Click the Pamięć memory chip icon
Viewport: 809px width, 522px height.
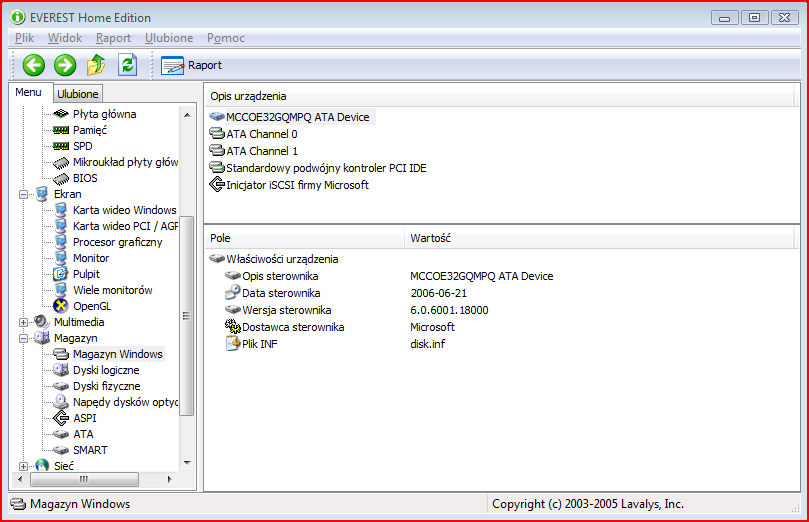pyautogui.click(x=61, y=130)
